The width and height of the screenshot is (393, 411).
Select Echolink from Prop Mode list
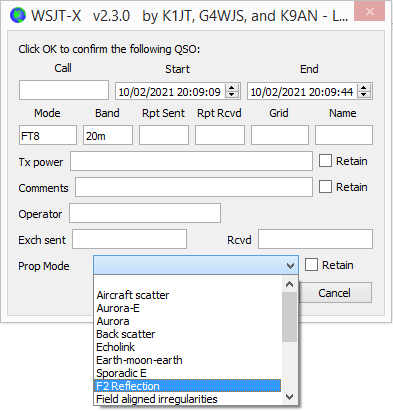(188, 347)
